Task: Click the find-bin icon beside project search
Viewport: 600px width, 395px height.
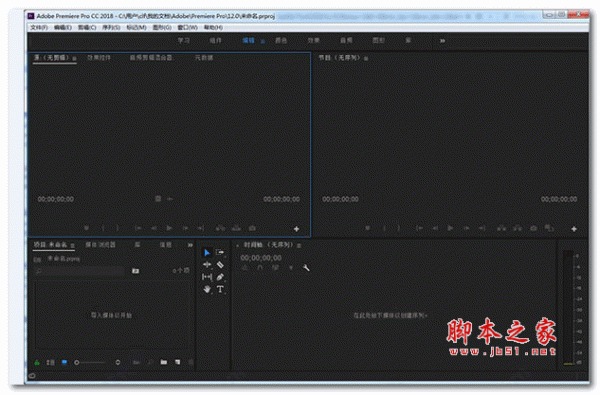Action: coord(135,271)
